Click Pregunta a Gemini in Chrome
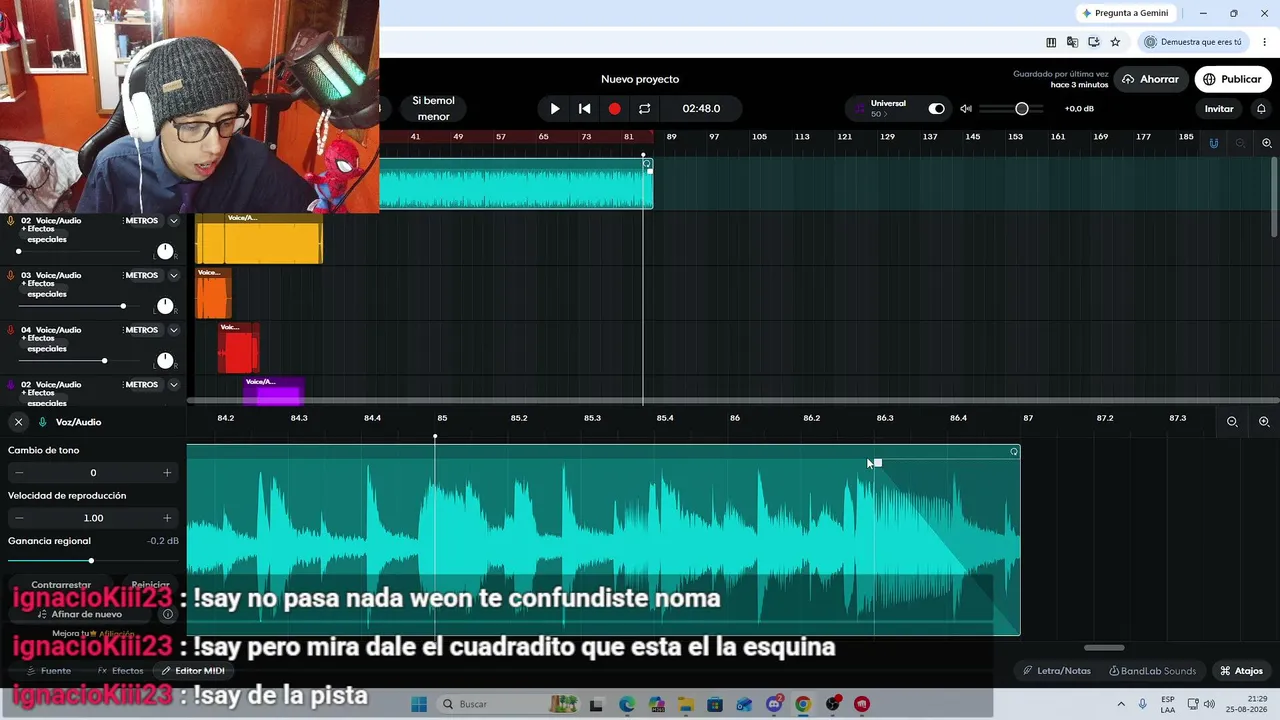The height and width of the screenshot is (720, 1280). click(x=1124, y=13)
